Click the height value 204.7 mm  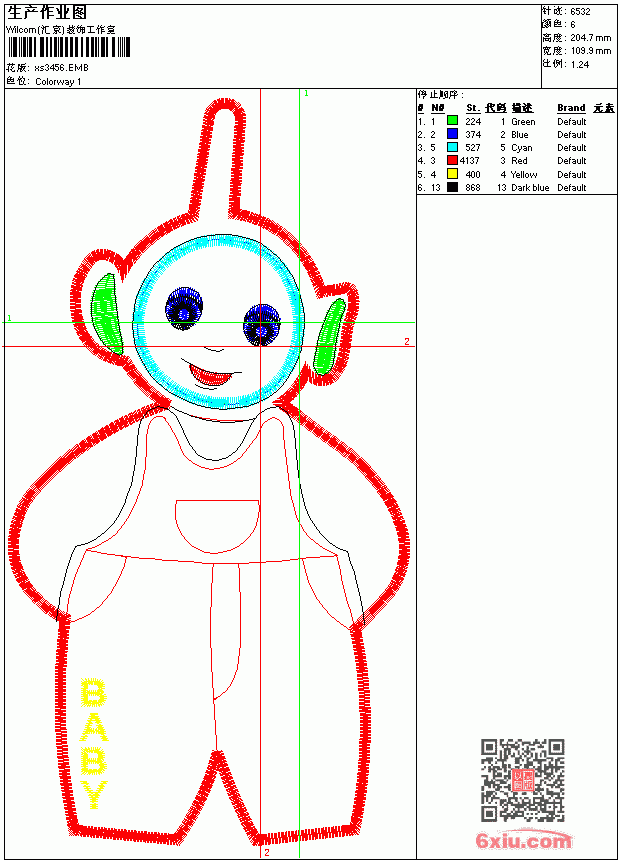(591, 38)
